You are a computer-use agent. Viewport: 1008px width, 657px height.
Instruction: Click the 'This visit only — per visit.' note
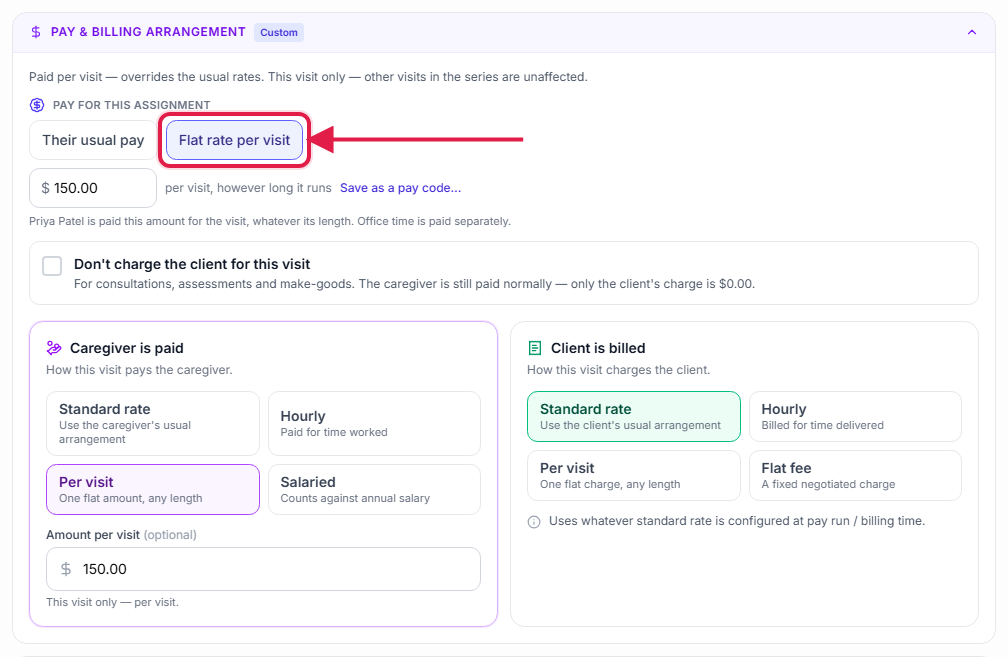tap(112, 602)
